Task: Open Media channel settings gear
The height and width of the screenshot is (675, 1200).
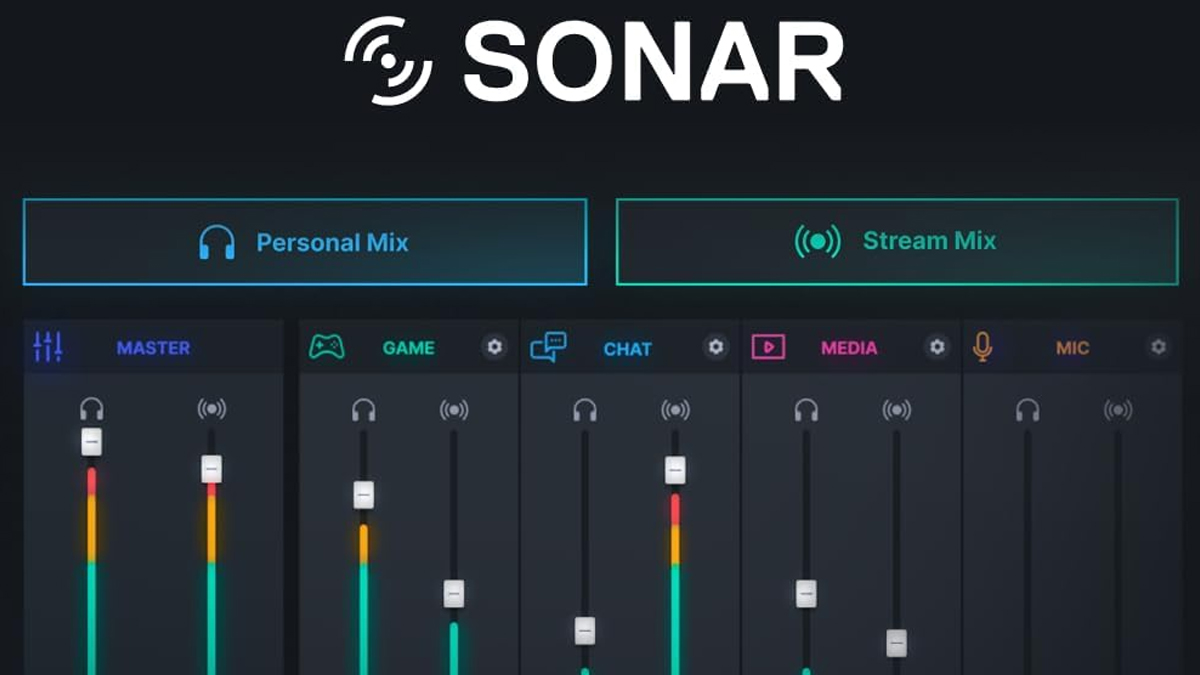Action: tap(937, 347)
